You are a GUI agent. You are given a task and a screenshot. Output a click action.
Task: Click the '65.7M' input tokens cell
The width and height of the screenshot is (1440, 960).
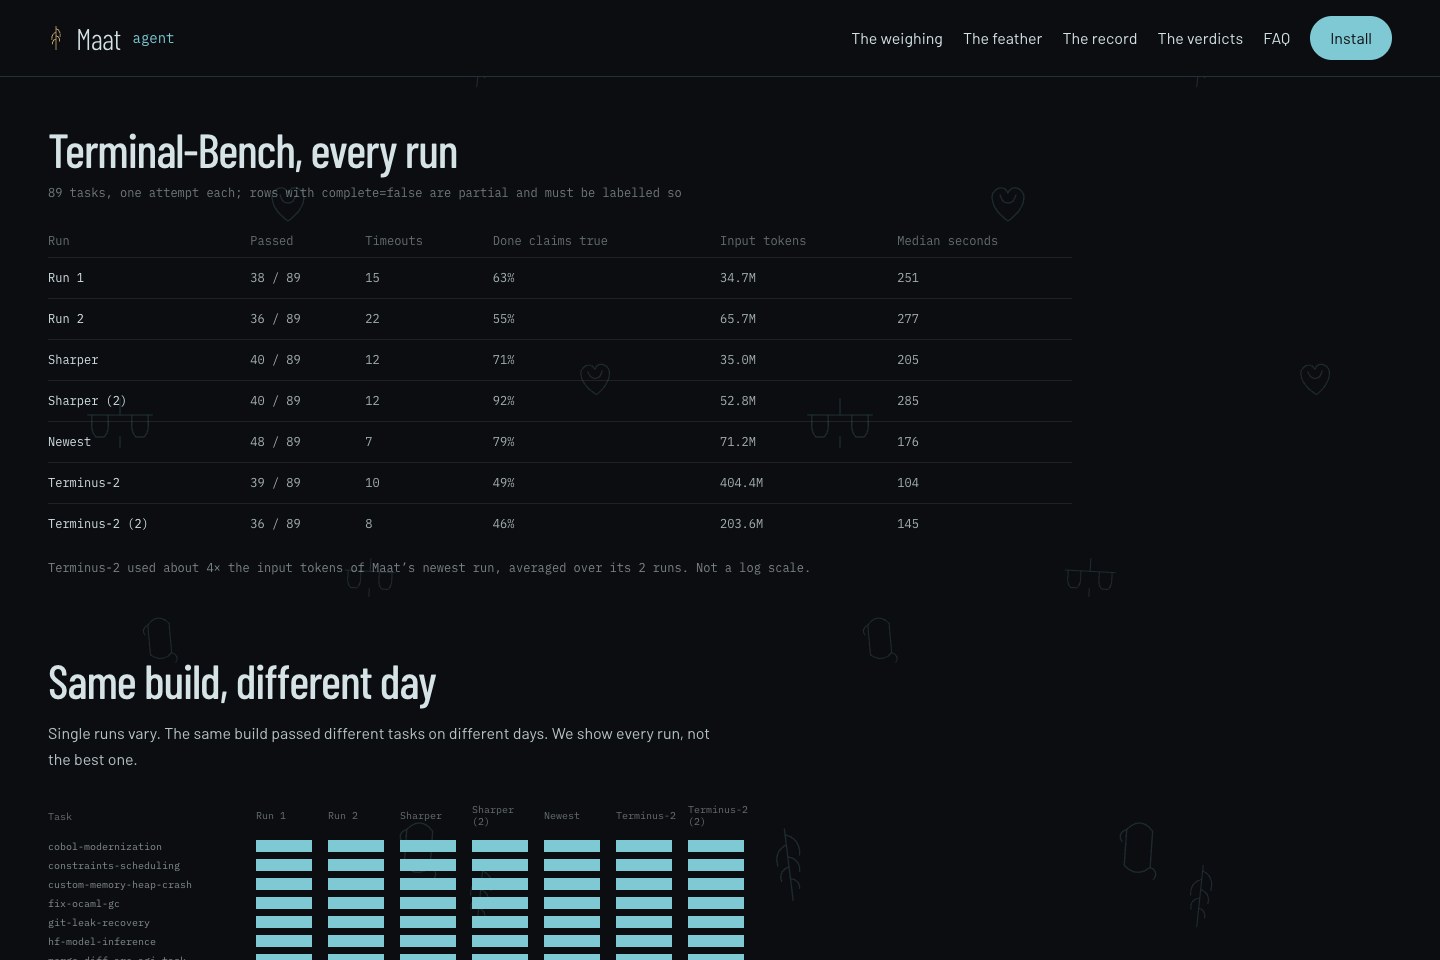[738, 319]
